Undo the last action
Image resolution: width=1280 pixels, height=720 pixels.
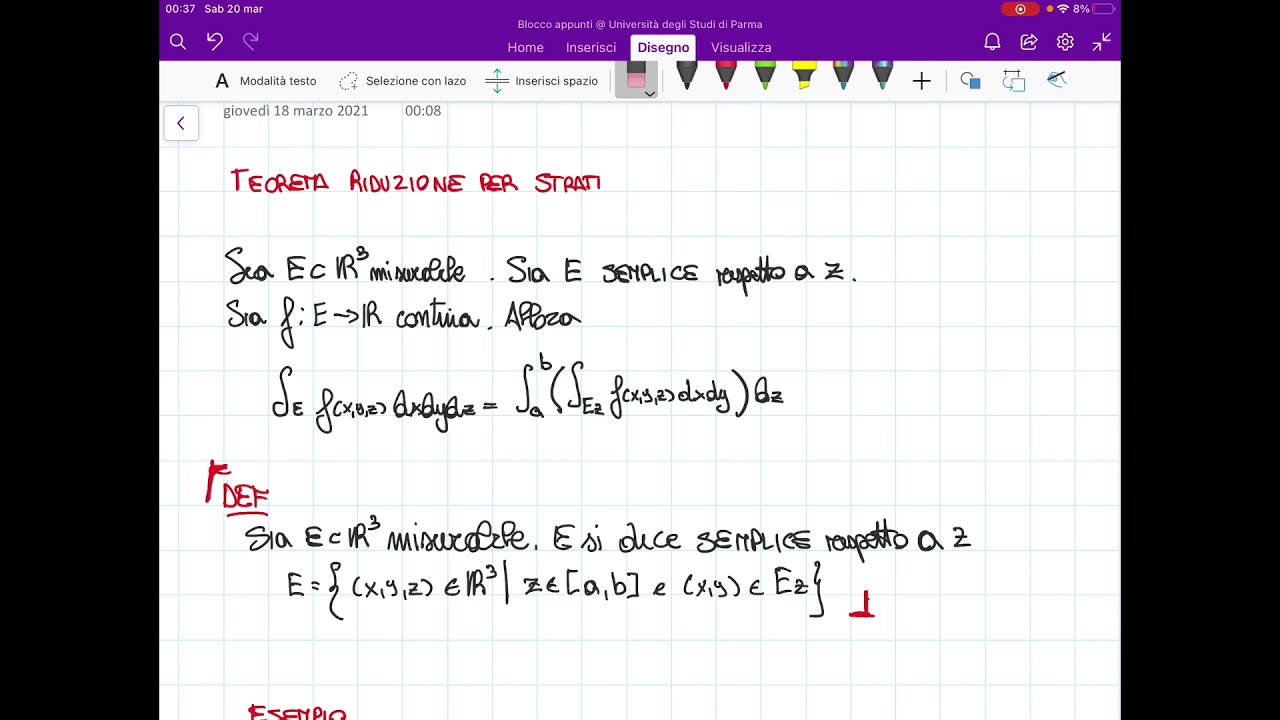[214, 41]
